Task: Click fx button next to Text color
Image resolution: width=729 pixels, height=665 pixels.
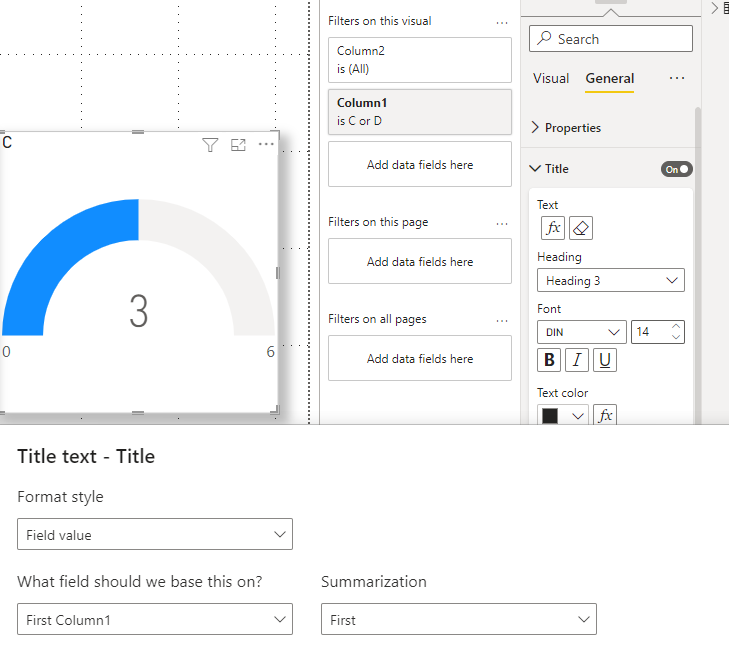Action: tap(605, 415)
